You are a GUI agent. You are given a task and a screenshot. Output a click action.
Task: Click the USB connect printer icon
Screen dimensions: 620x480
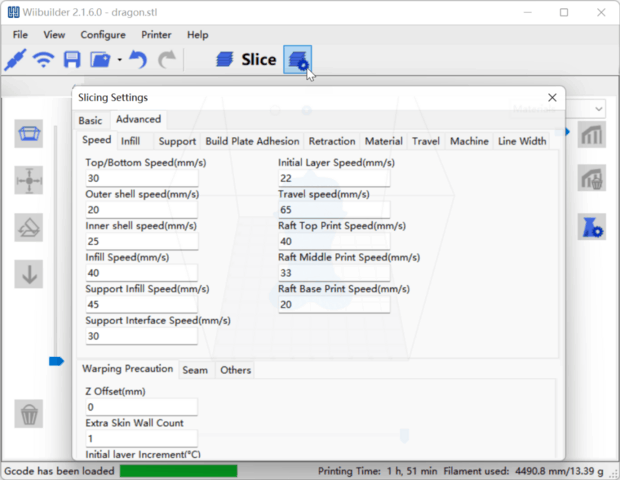15,60
